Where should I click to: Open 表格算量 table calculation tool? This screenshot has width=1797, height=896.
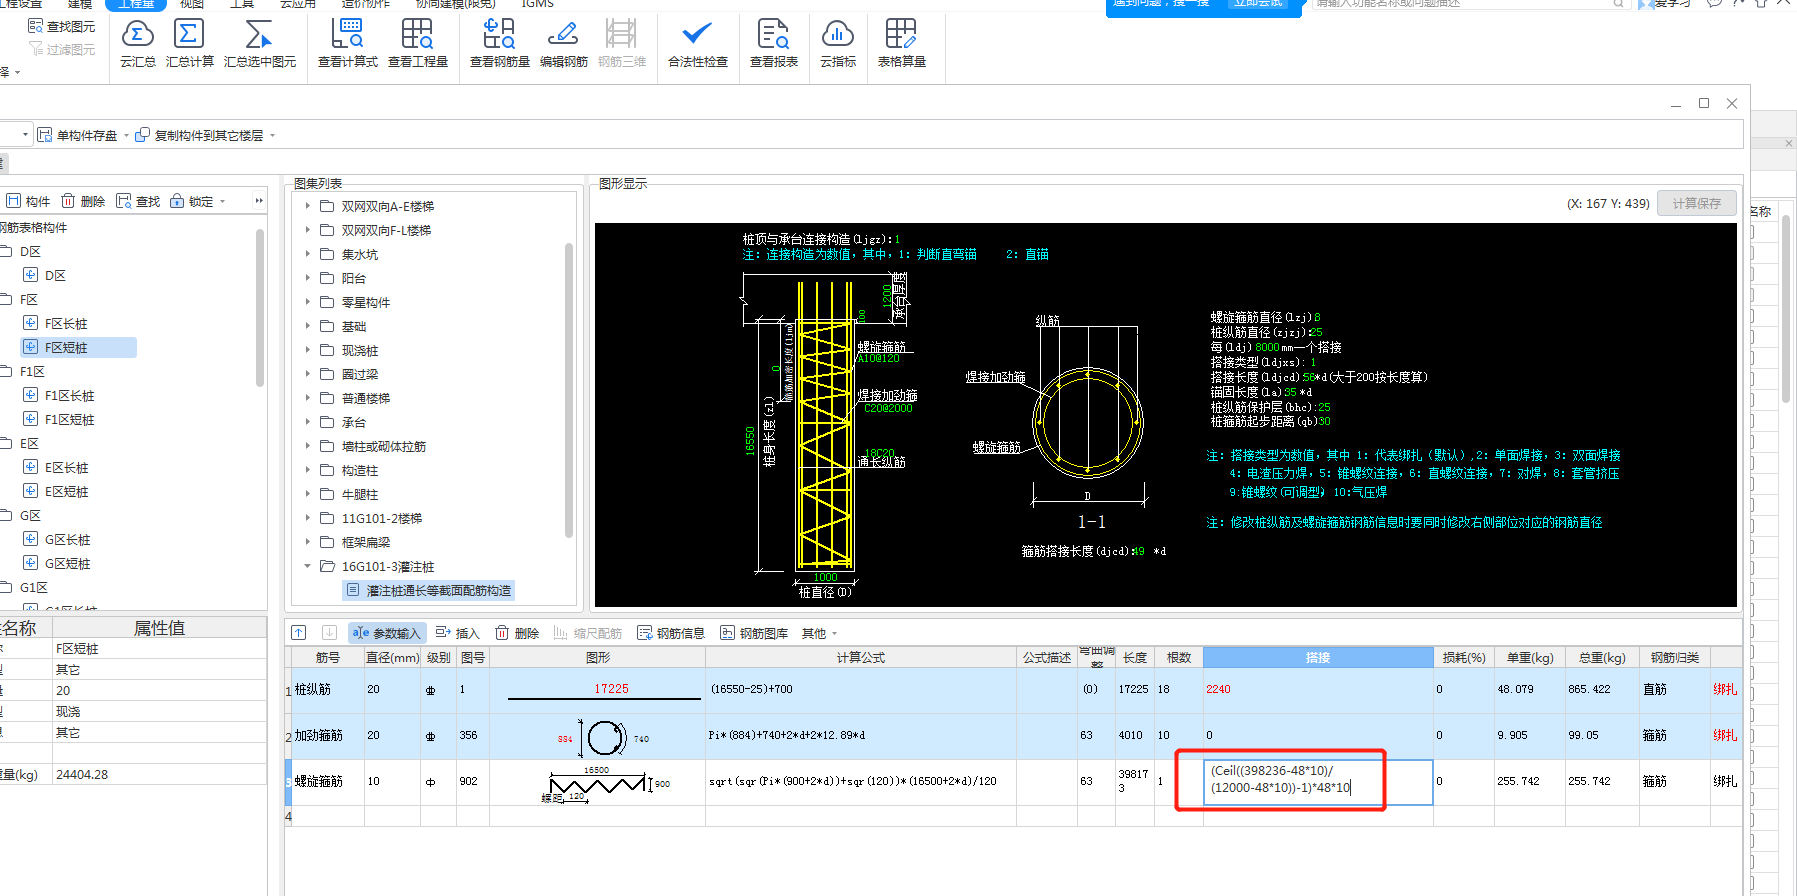901,44
